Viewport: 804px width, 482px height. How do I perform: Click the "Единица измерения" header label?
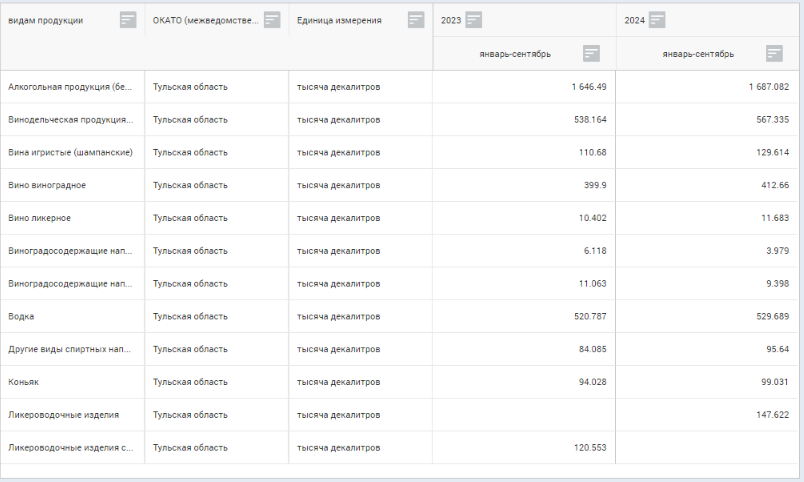(339, 20)
